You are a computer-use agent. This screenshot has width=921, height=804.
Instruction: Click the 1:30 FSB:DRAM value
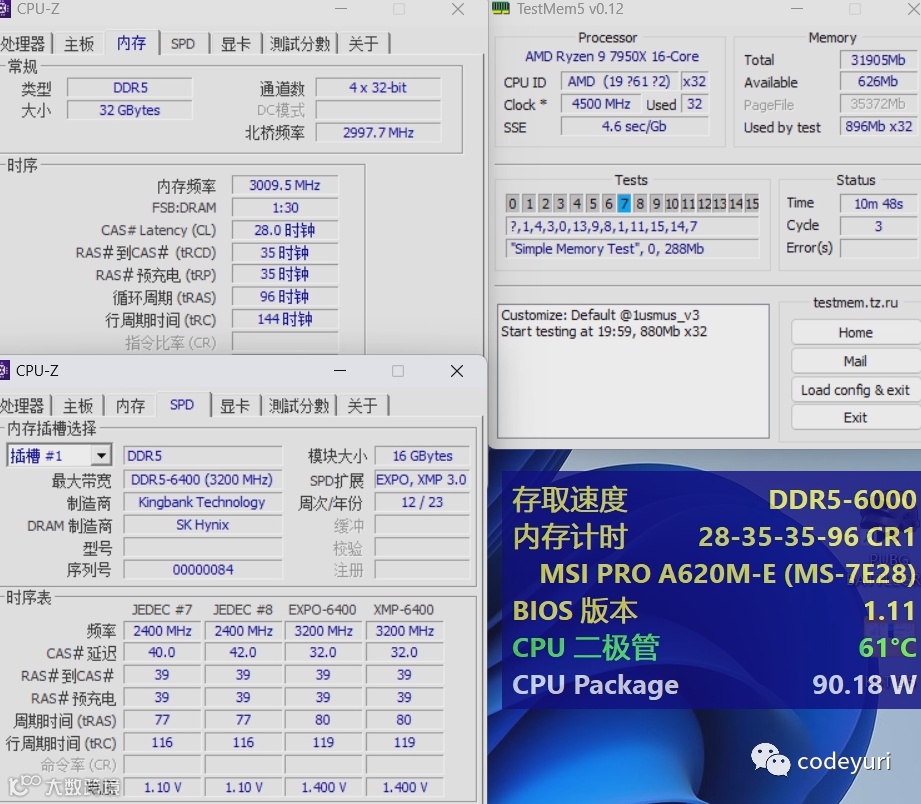pos(285,208)
